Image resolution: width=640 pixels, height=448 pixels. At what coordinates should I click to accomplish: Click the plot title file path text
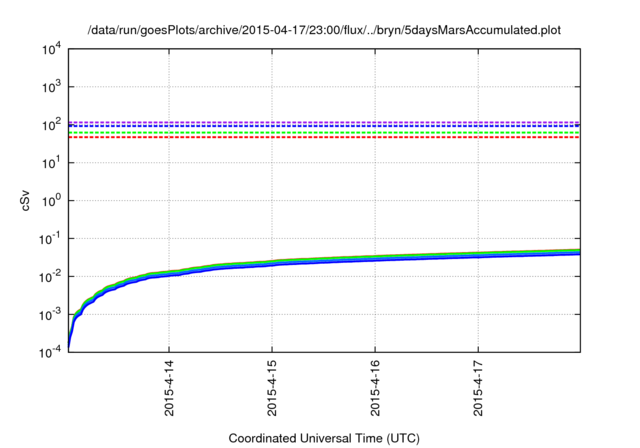coord(324,30)
